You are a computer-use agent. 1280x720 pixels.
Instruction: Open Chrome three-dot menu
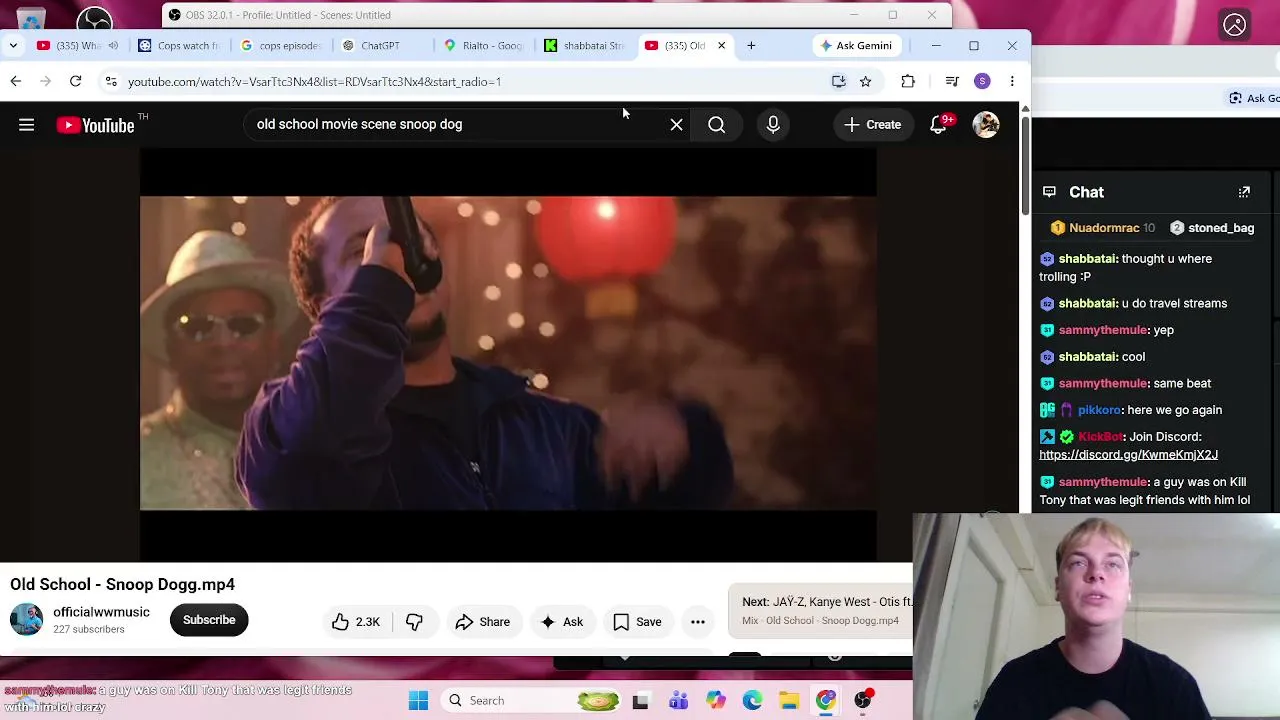(1012, 82)
